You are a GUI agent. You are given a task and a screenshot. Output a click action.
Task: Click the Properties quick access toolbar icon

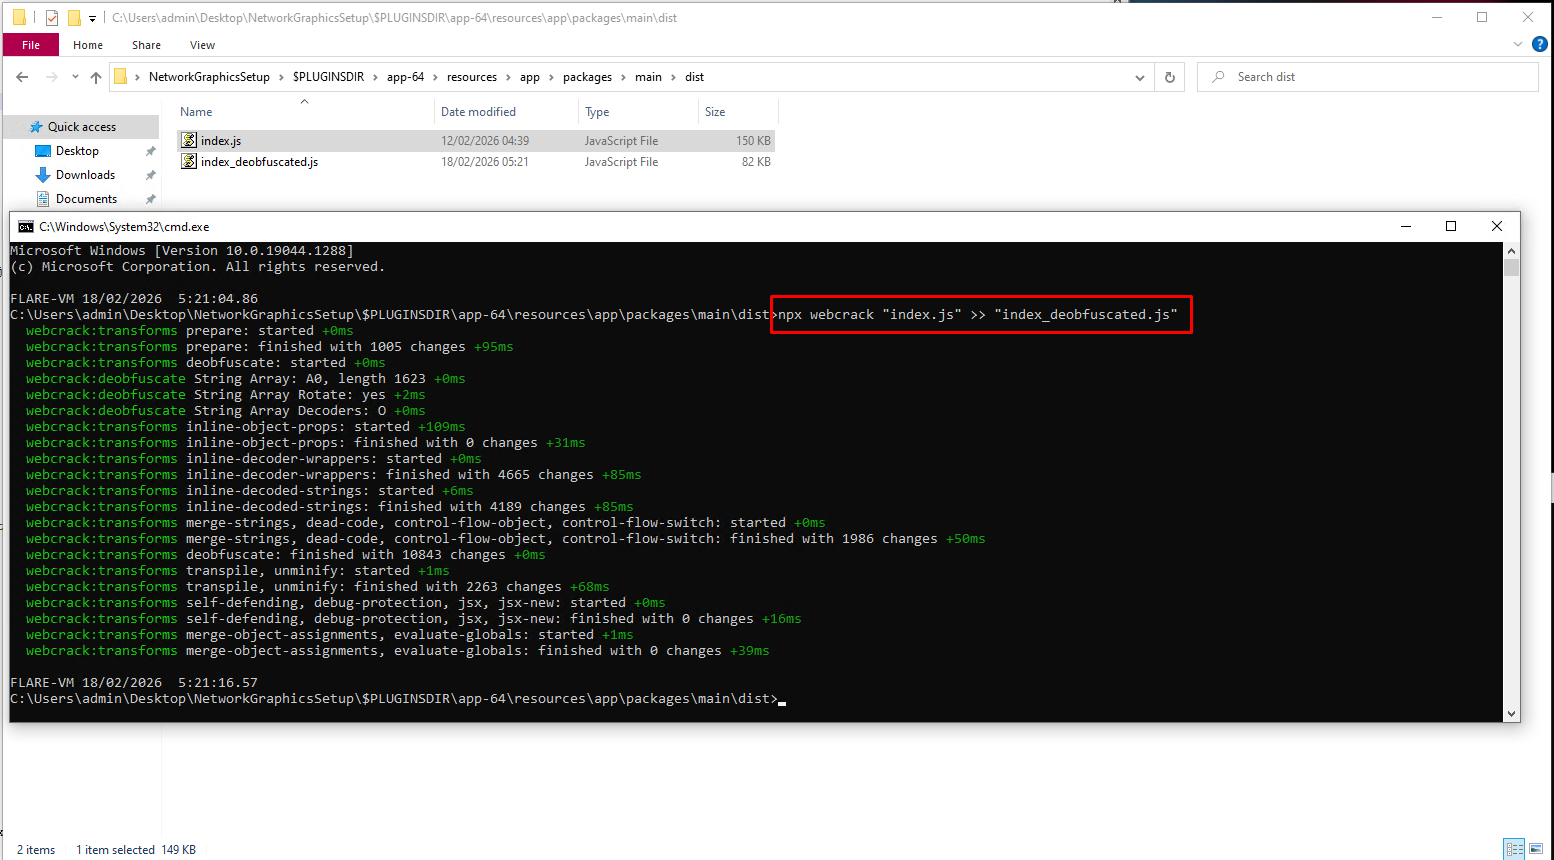coord(52,18)
